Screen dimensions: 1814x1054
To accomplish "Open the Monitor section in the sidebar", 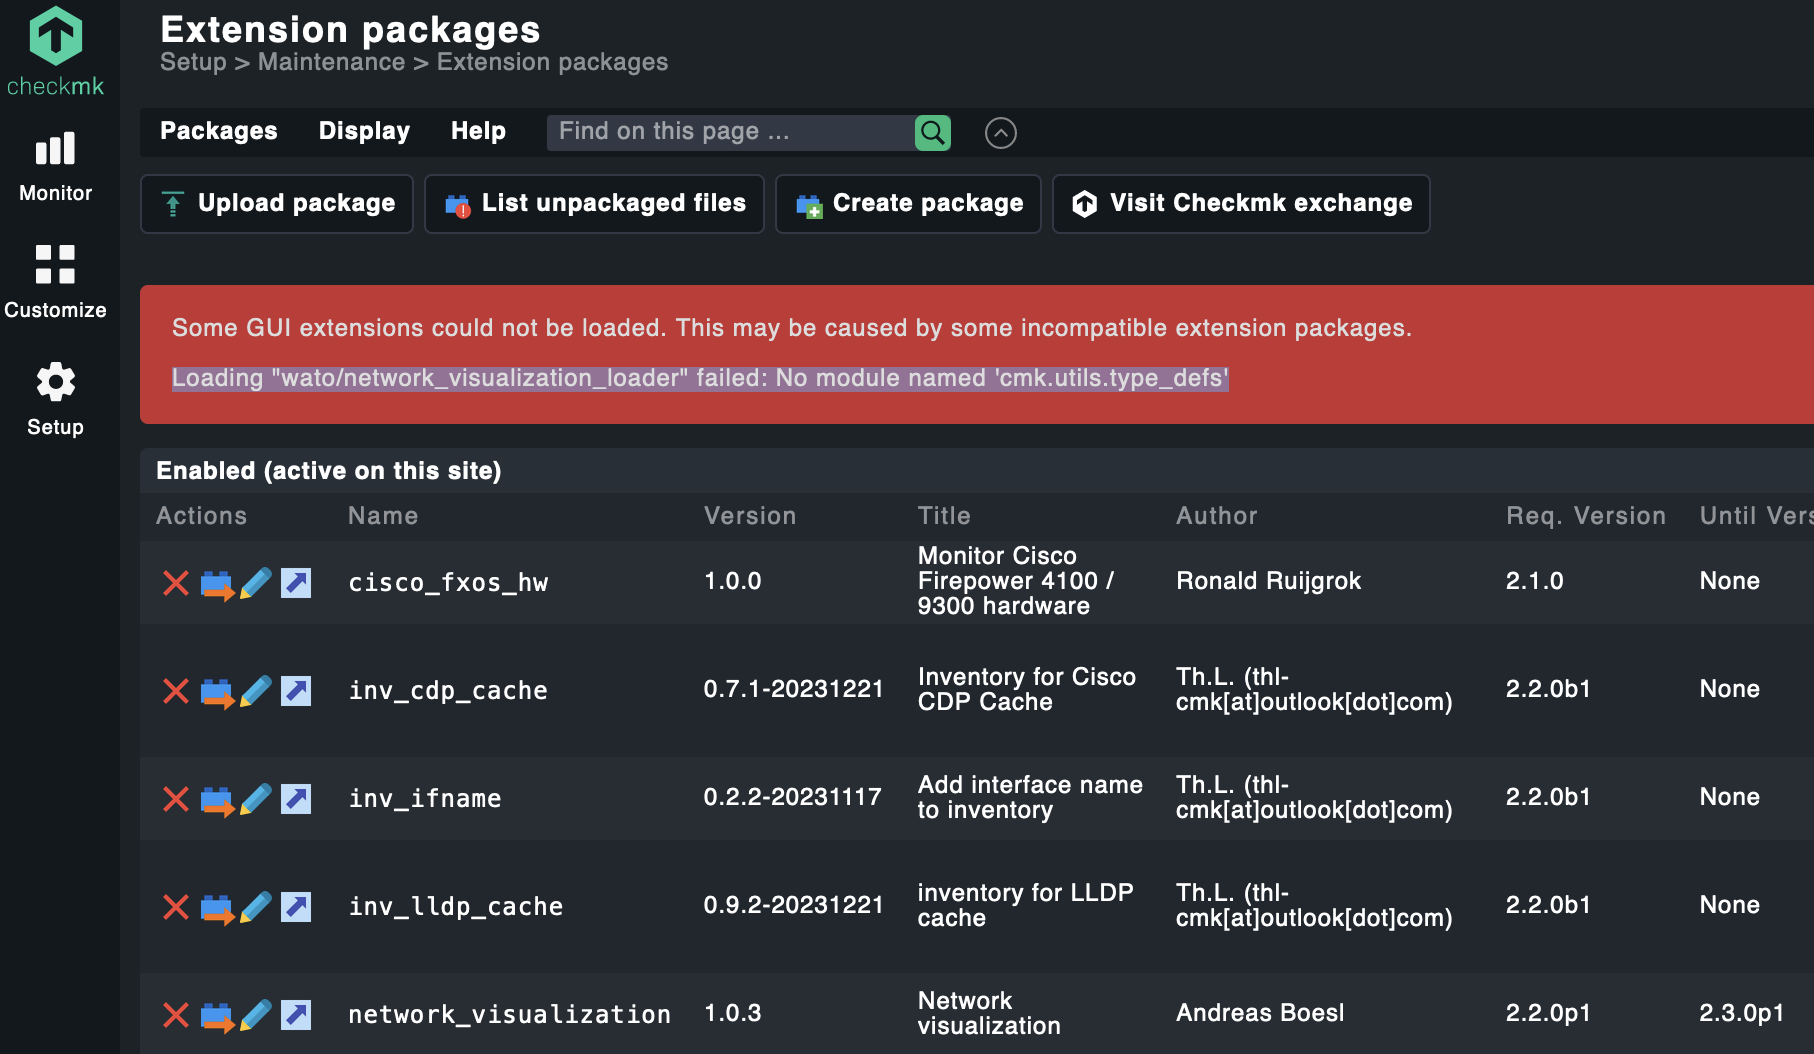I will pos(55,165).
